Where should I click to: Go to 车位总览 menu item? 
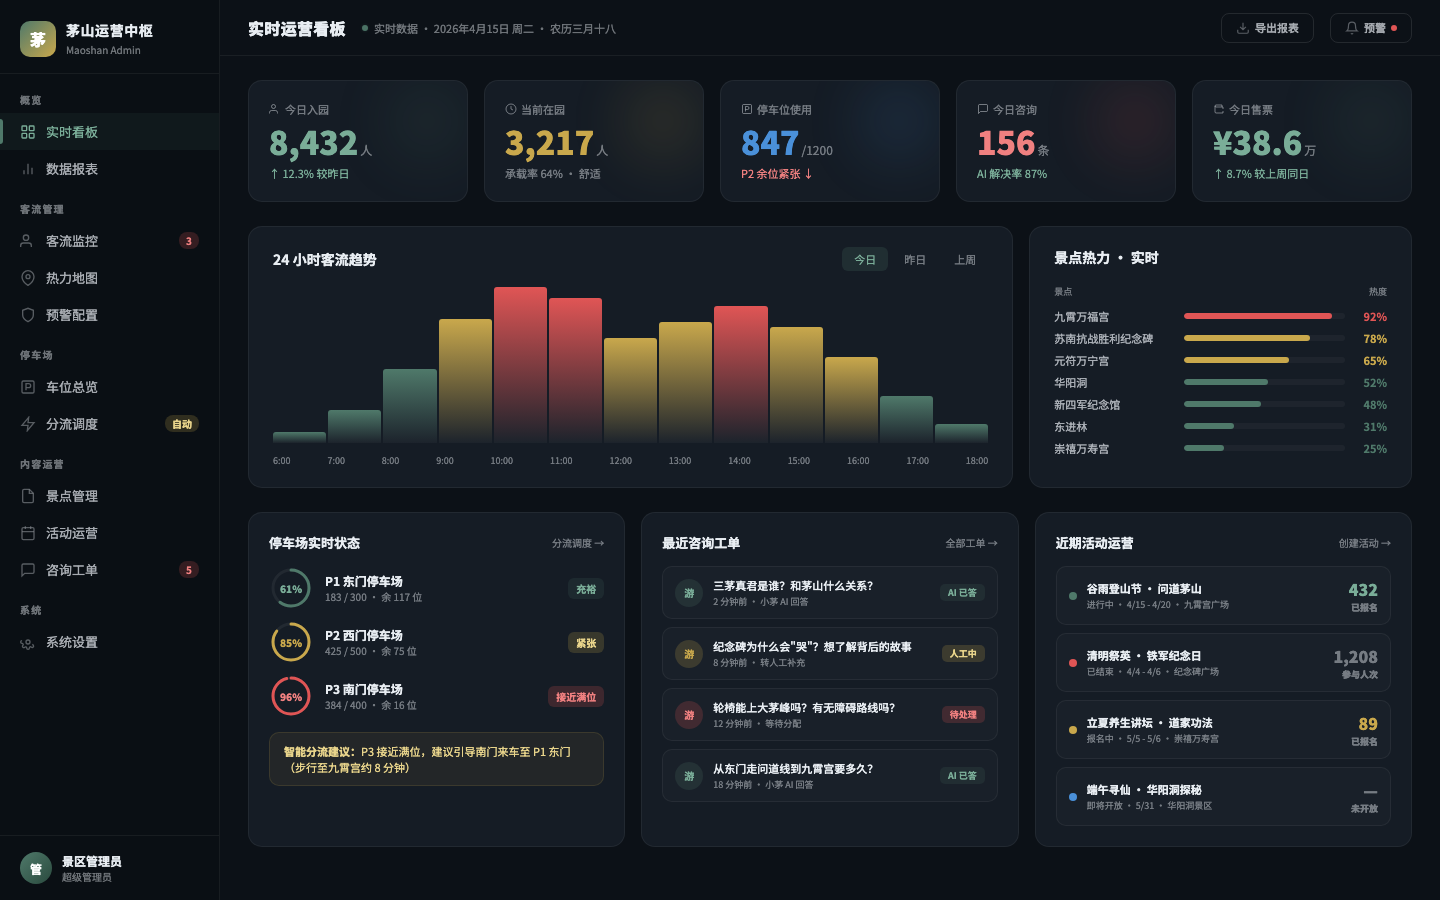[x=109, y=387]
